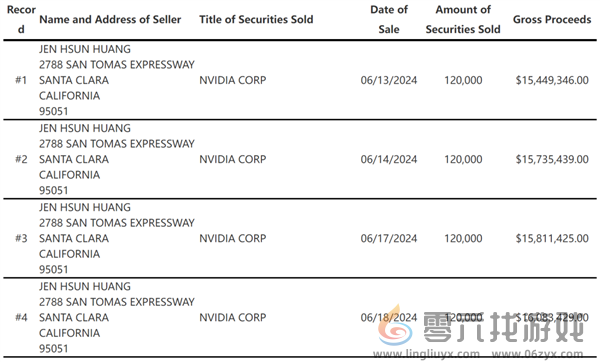Click the Amount of Securities Sold header
600x362 pixels.
[463, 19]
